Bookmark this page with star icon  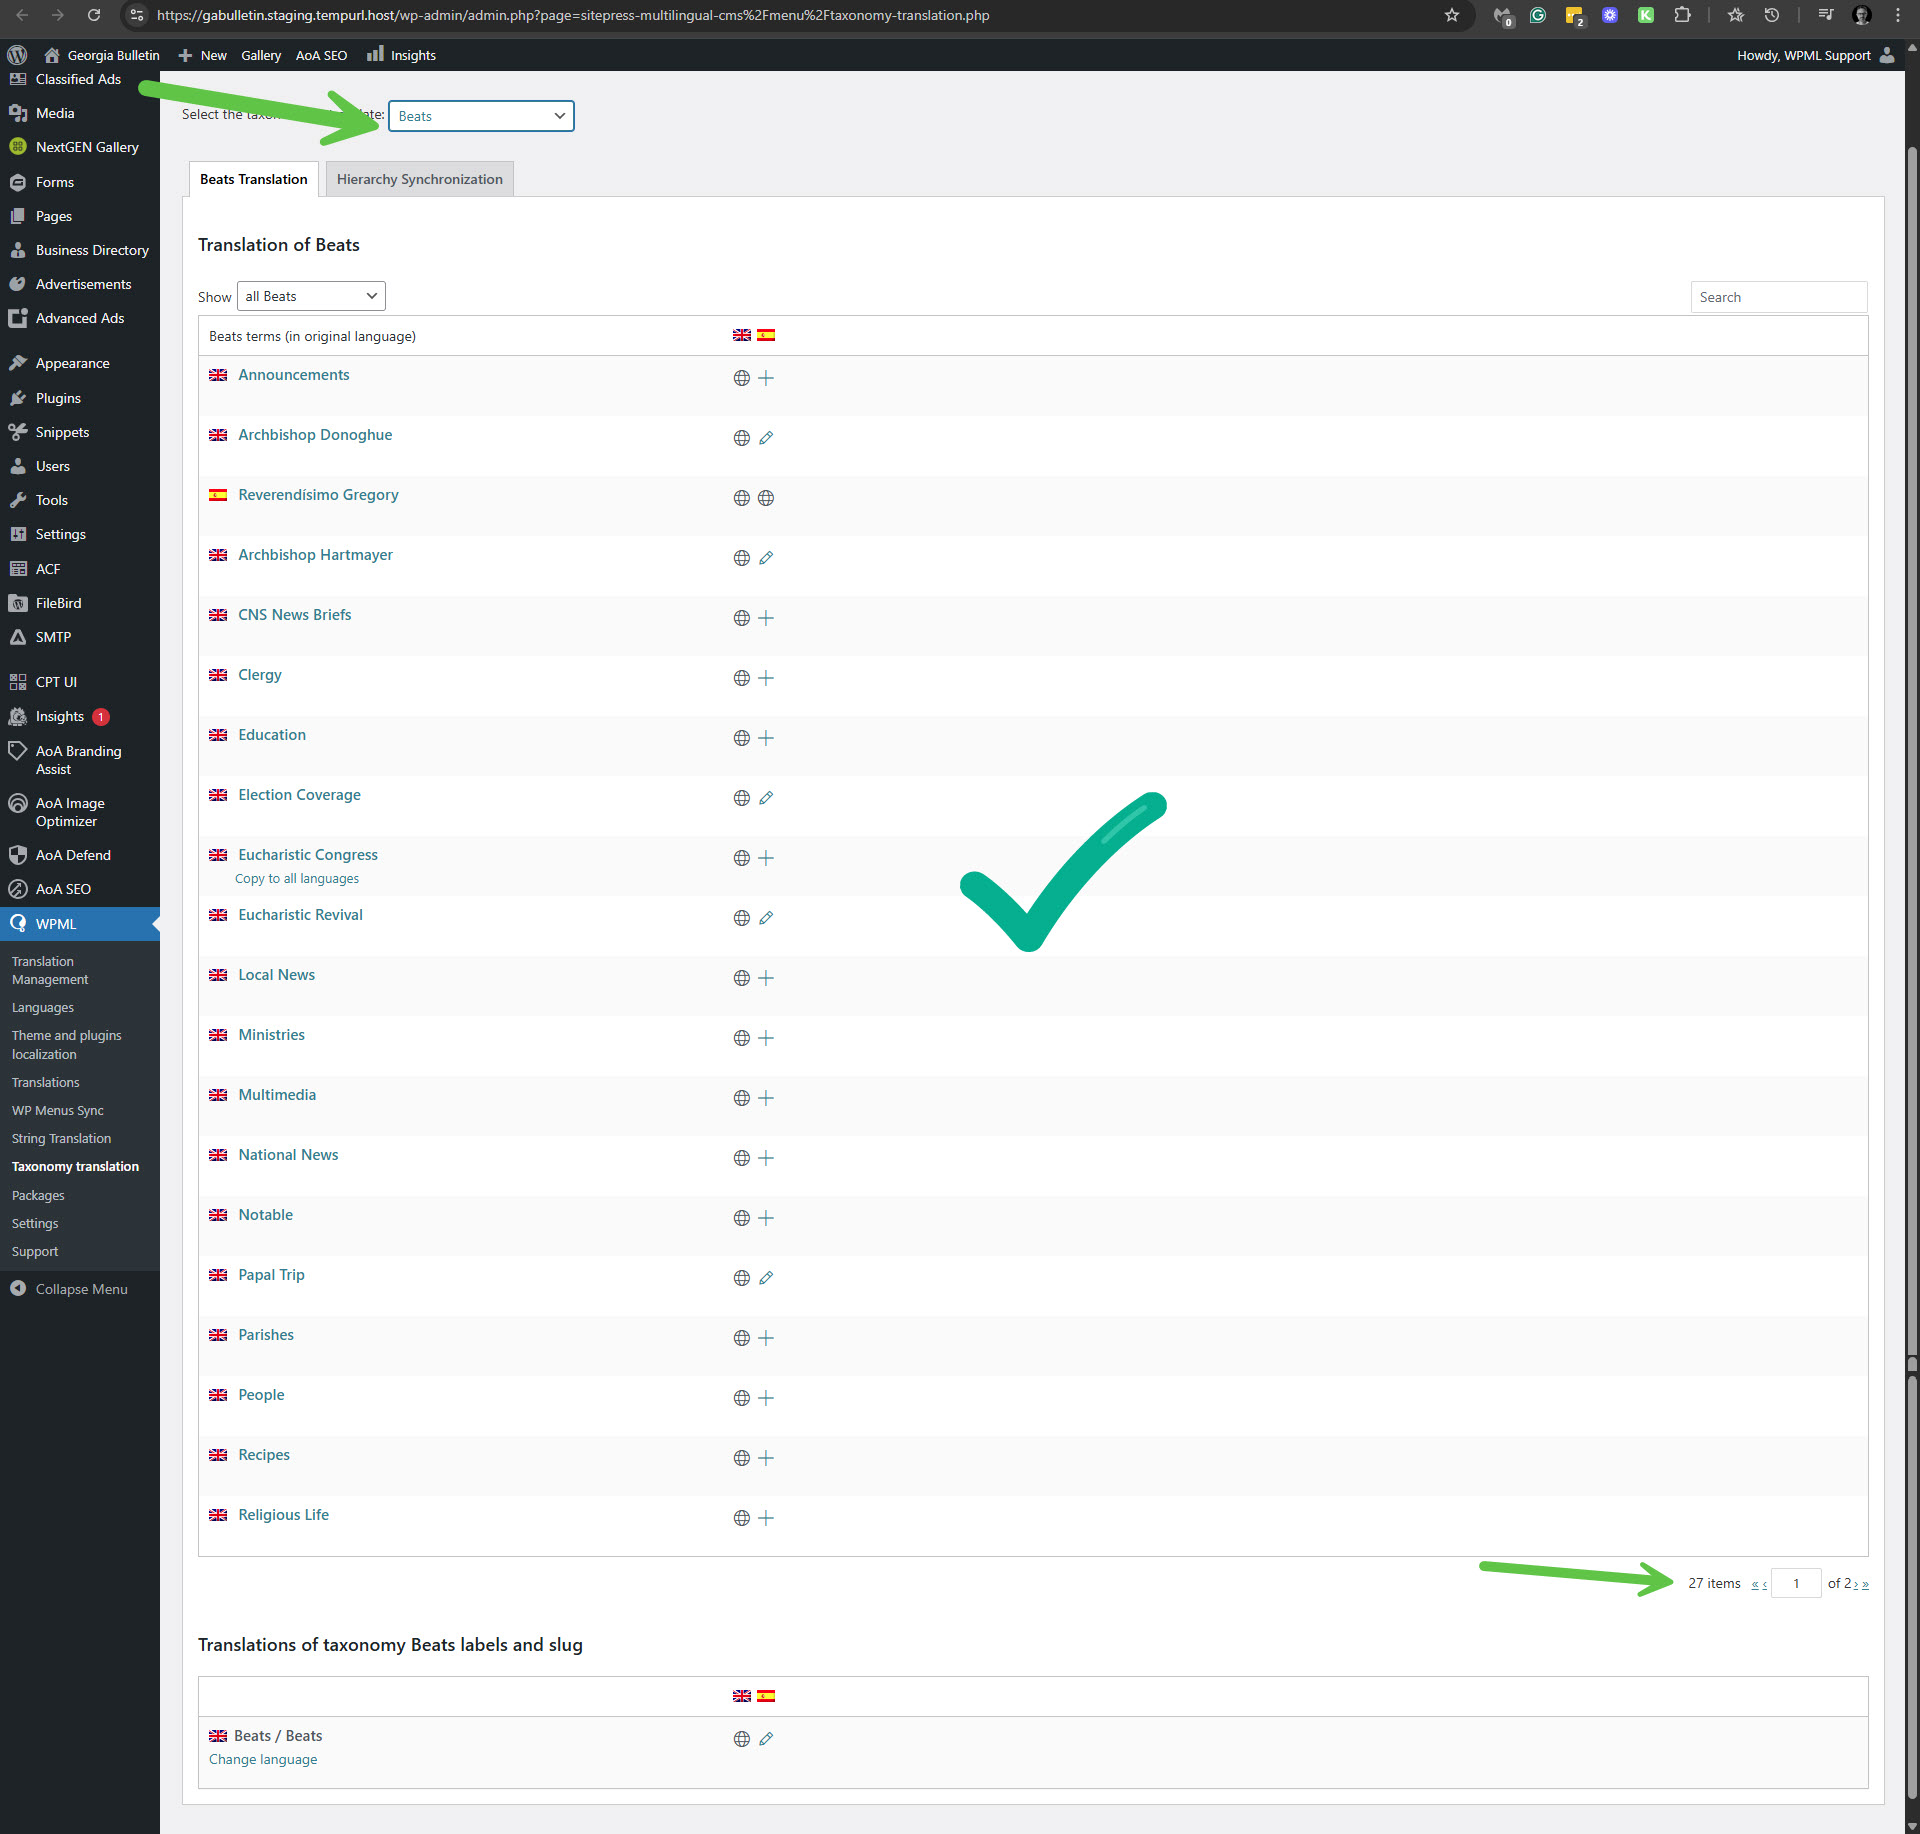[1452, 15]
